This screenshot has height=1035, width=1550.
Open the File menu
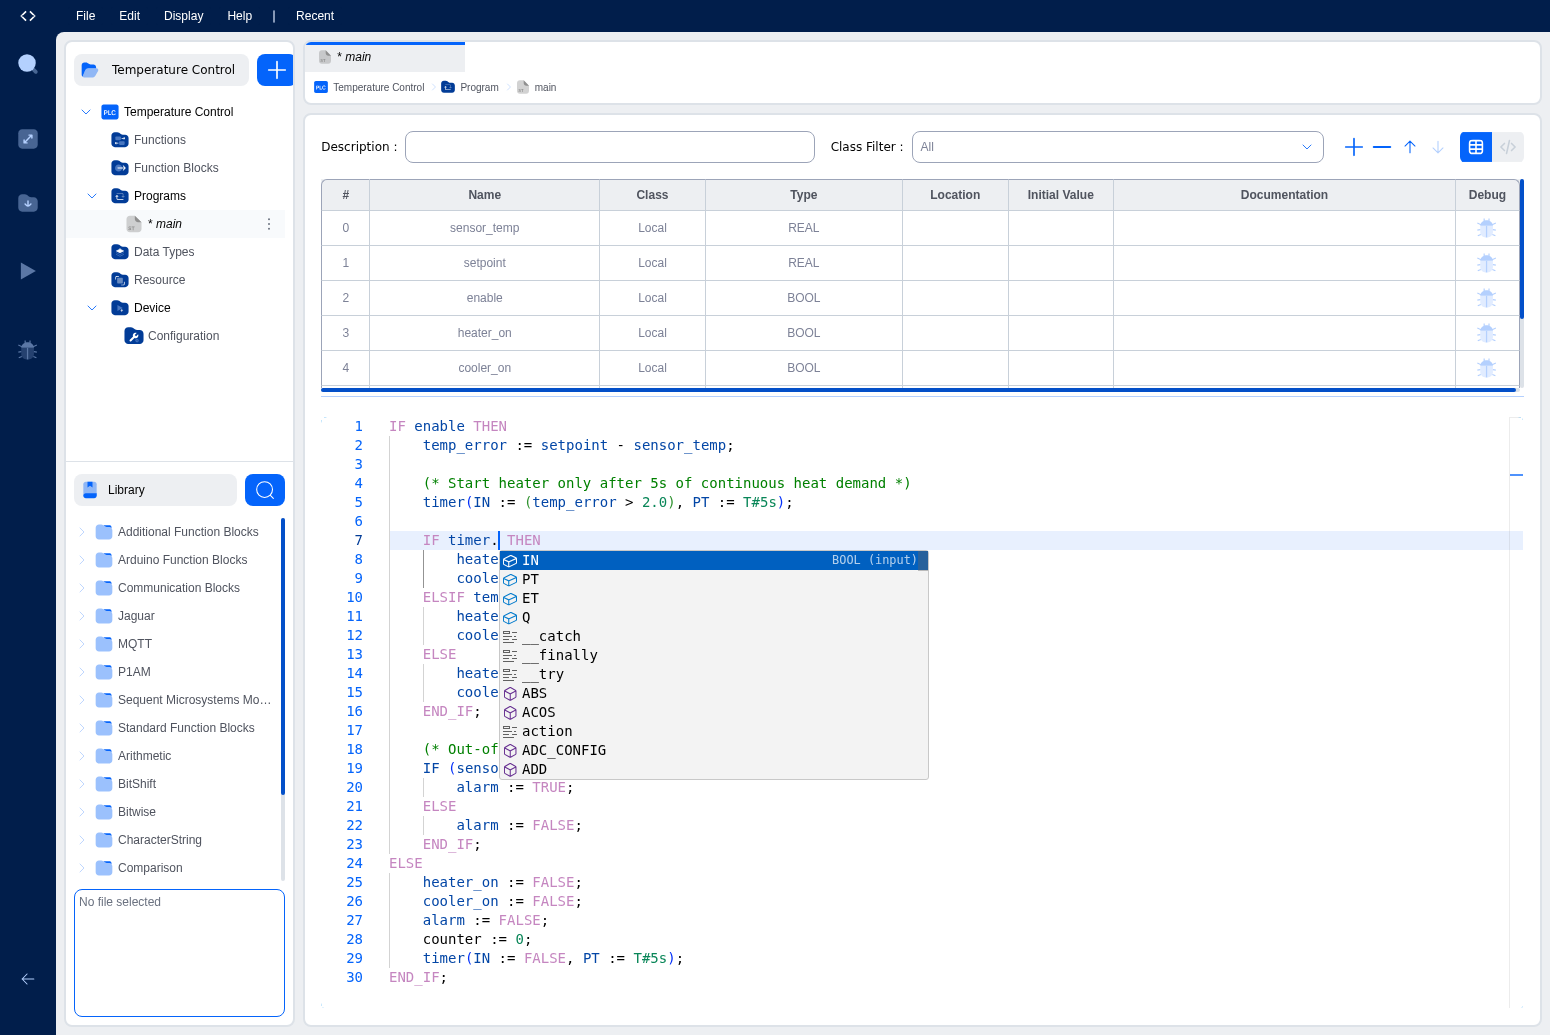[86, 16]
